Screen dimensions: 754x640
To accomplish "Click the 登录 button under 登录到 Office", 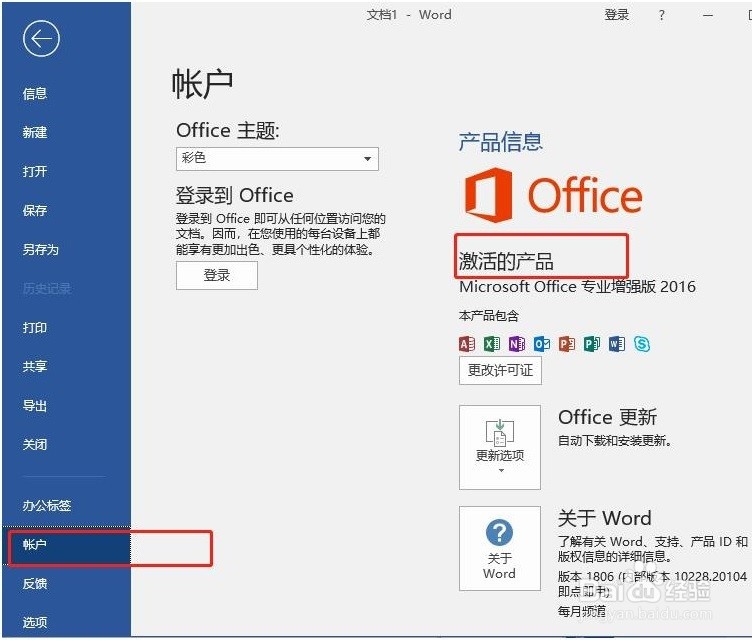I will [217, 276].
